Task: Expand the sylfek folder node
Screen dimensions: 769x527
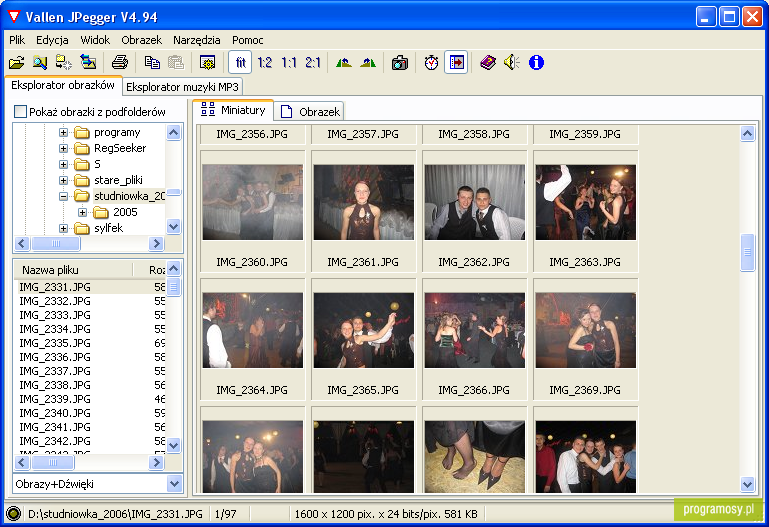Action: (x=63, y=228)
